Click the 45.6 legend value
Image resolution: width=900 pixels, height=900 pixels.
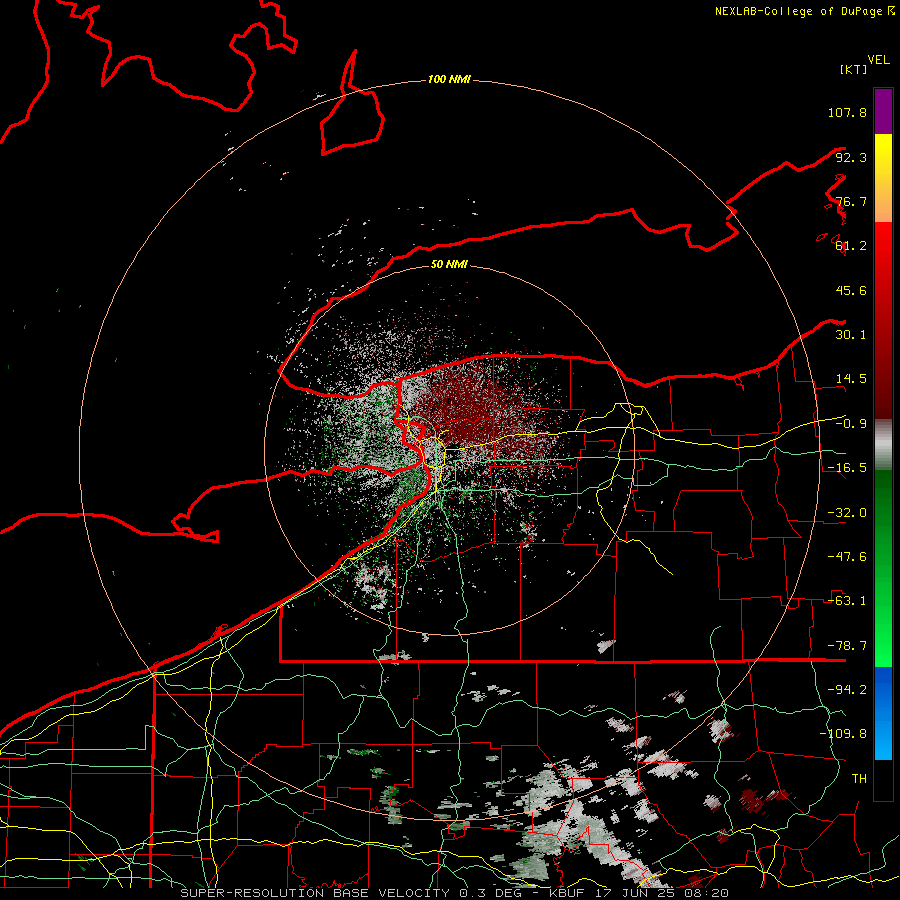click(851, 290)
